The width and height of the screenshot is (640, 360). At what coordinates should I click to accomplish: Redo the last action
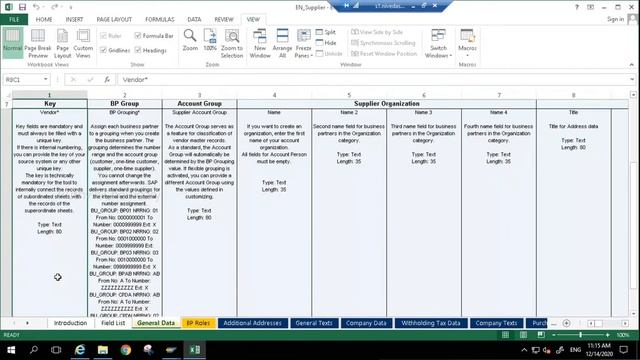[x=54, y=7]
